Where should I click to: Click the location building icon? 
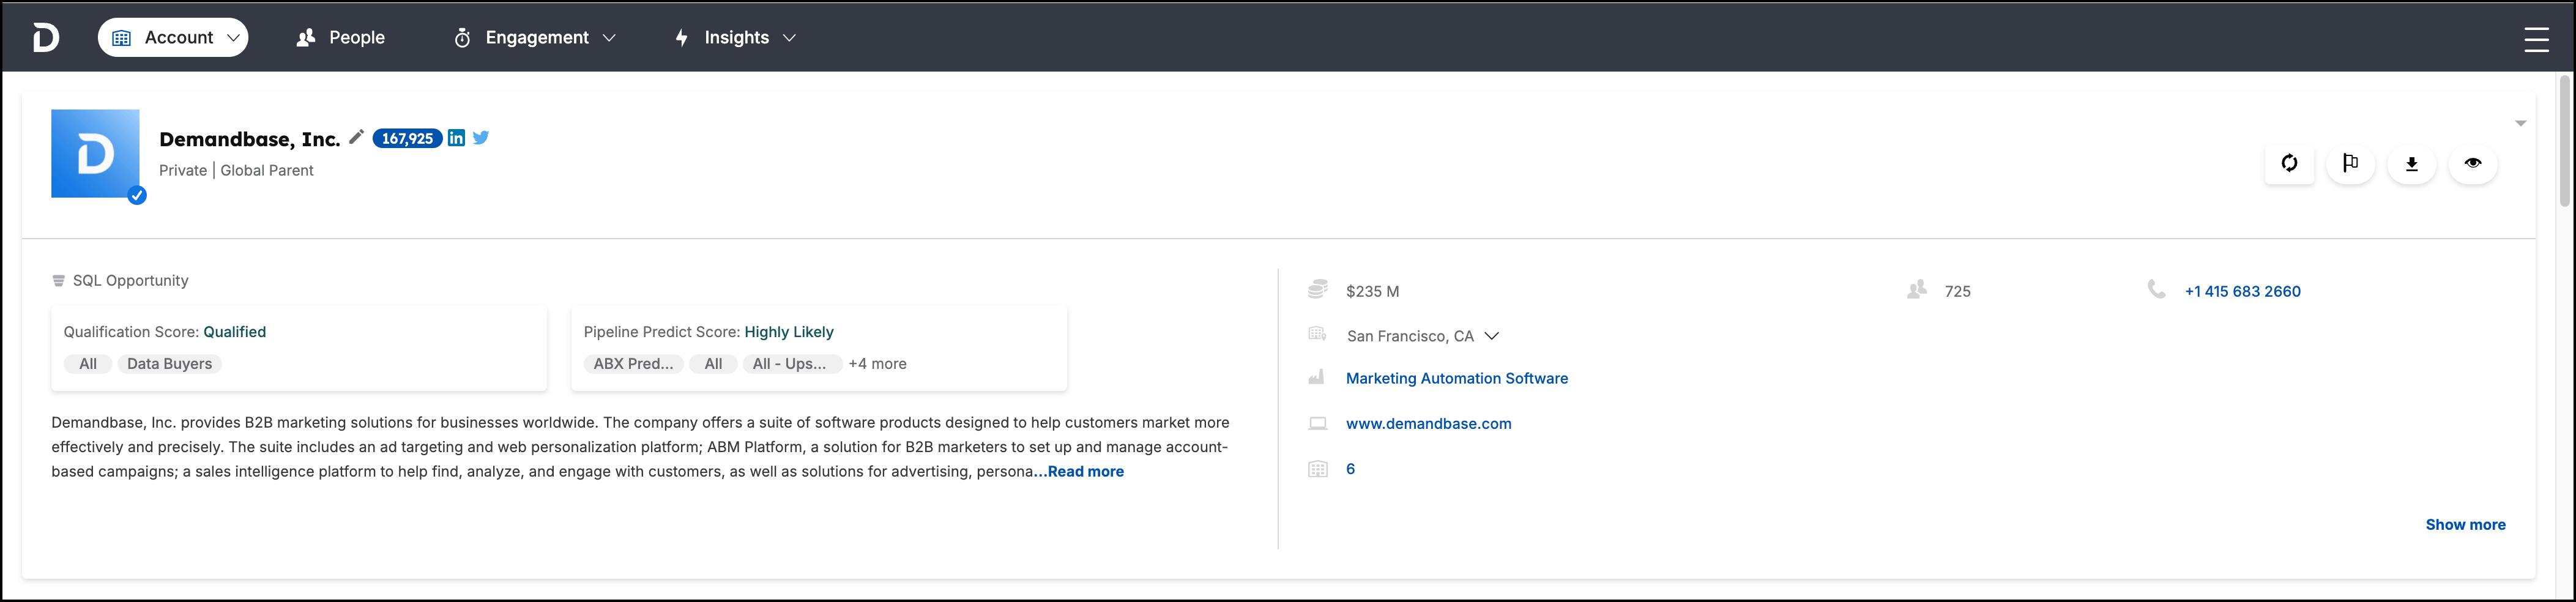pos(1318,334)
